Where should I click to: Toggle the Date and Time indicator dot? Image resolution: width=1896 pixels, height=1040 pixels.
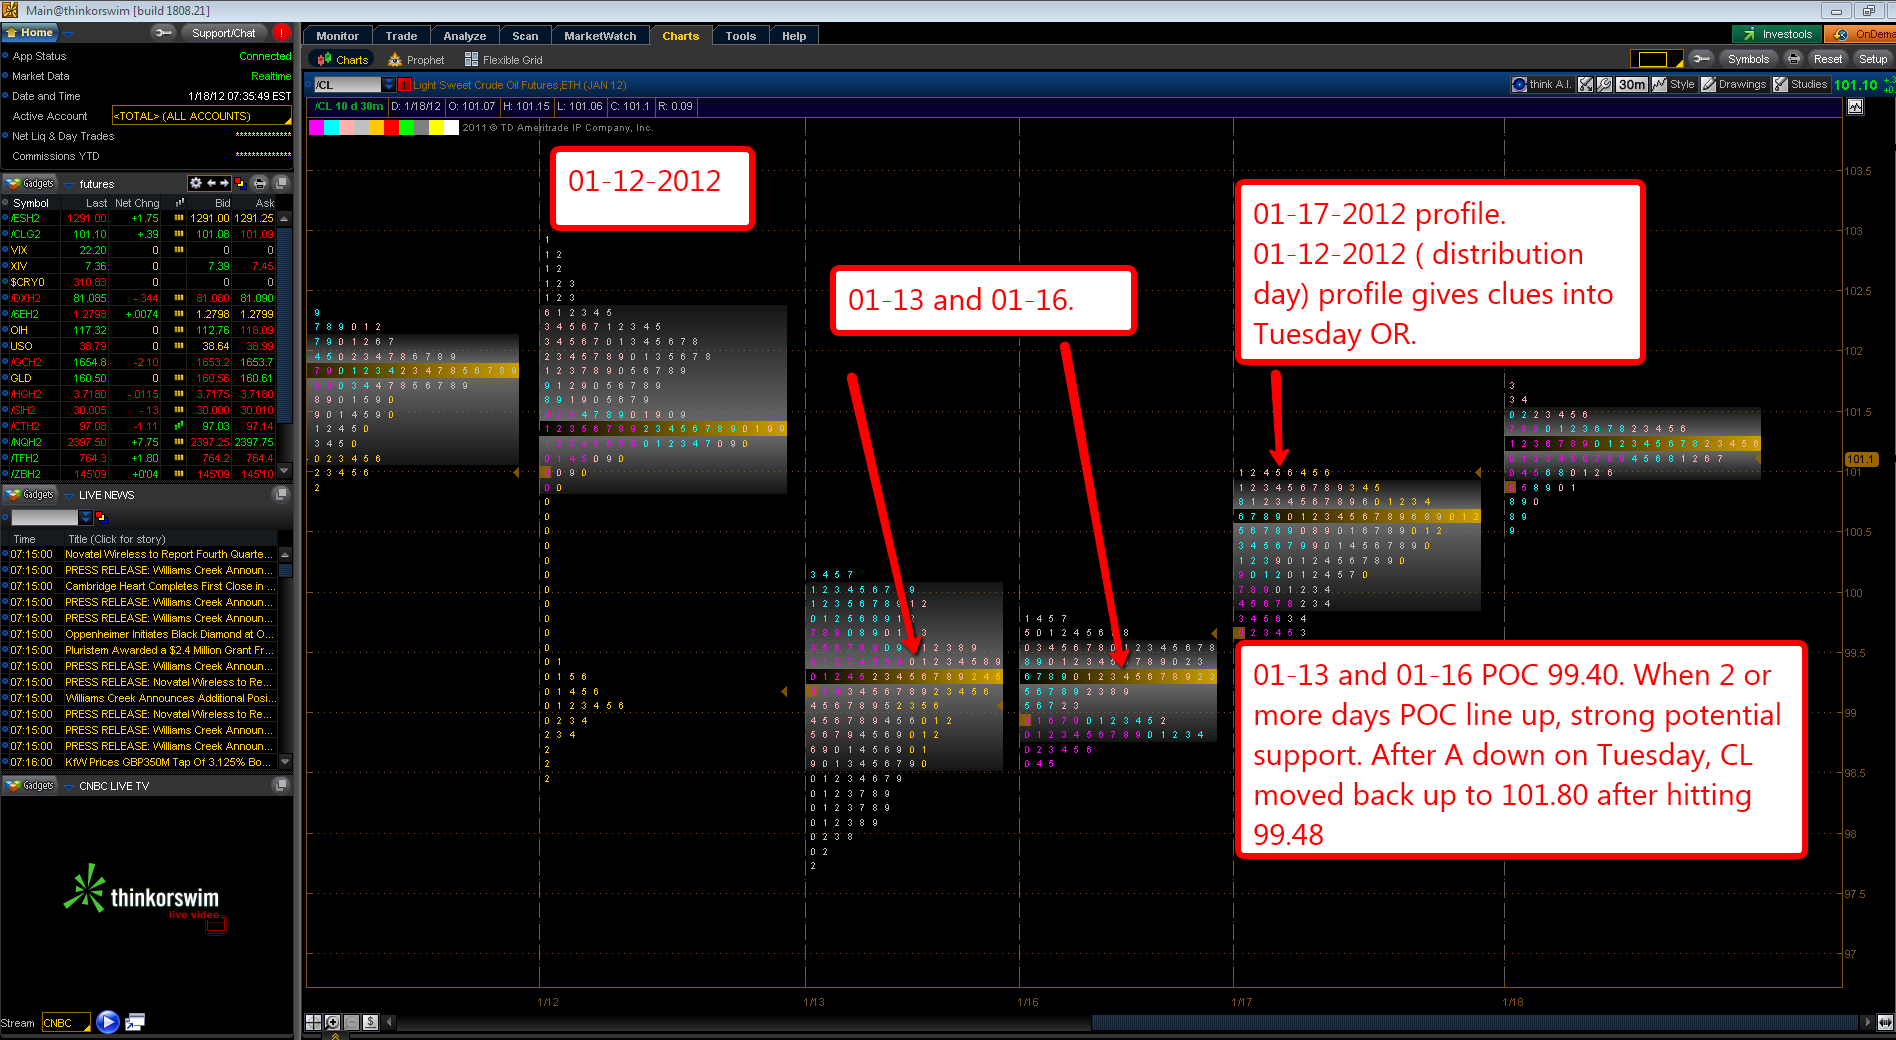click(5, 96)
